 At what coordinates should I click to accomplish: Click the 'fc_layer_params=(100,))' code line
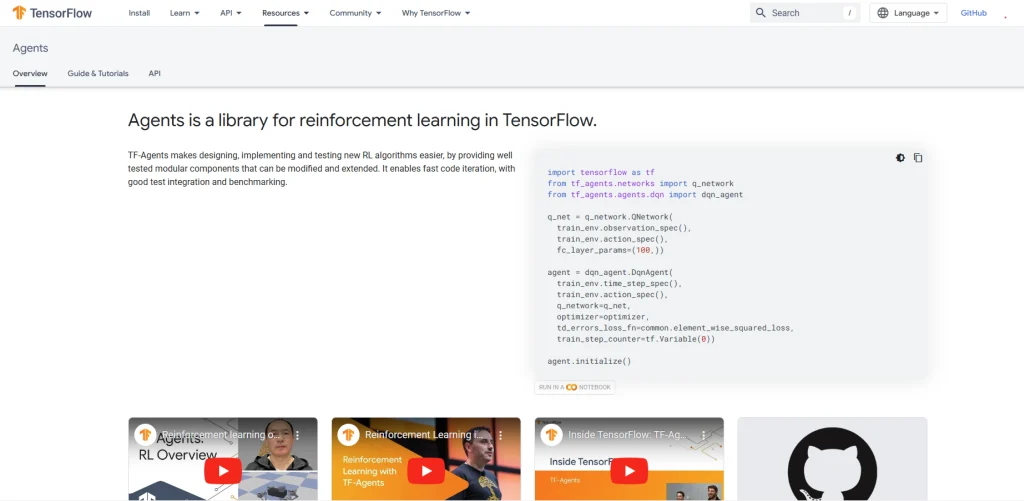[611, 250]
